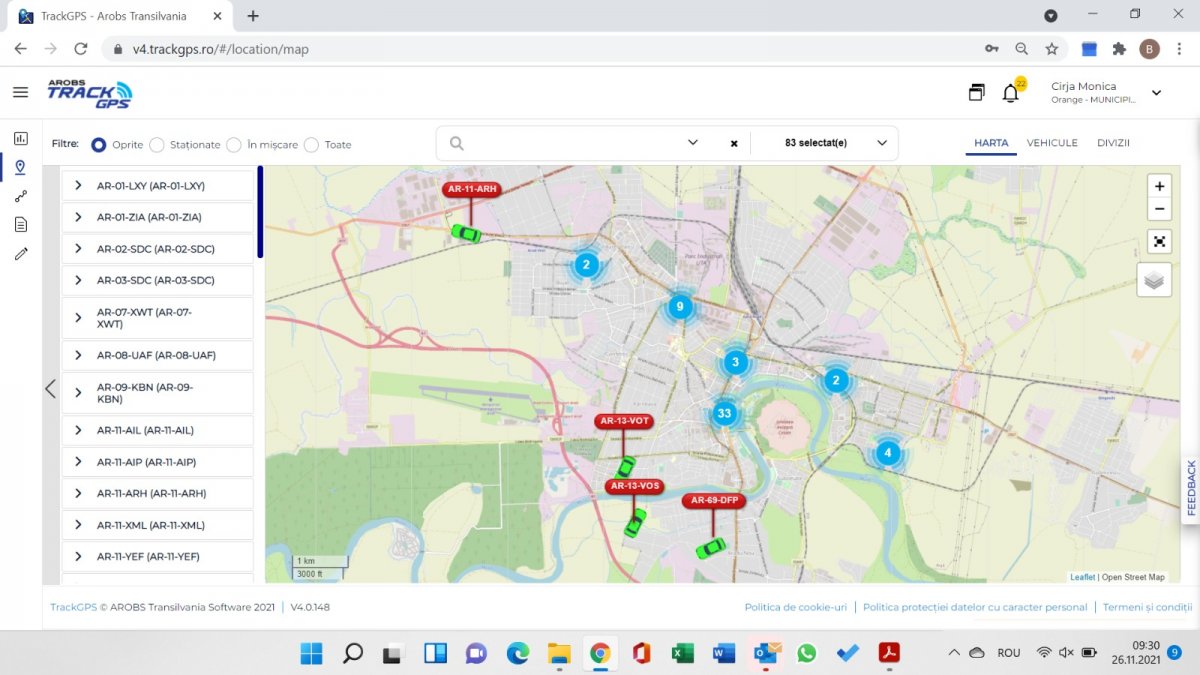Select the Toate filter

click(x=311, y=145)
